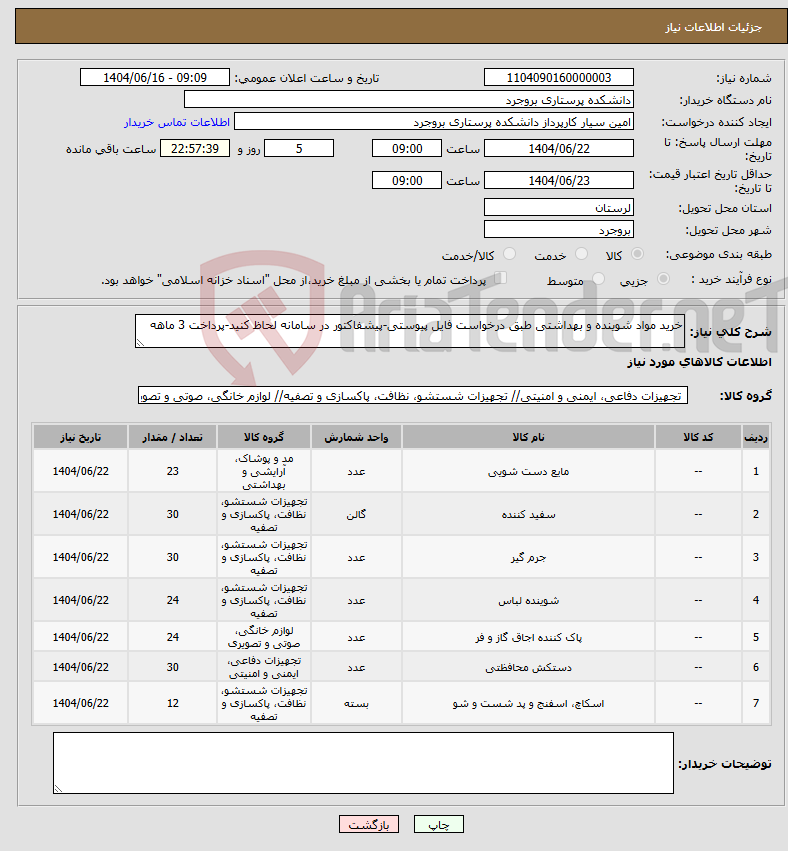The width and height of the screenshot is (788, 851).
Task: Click the کد کالا column header
Action: point(698,437)
